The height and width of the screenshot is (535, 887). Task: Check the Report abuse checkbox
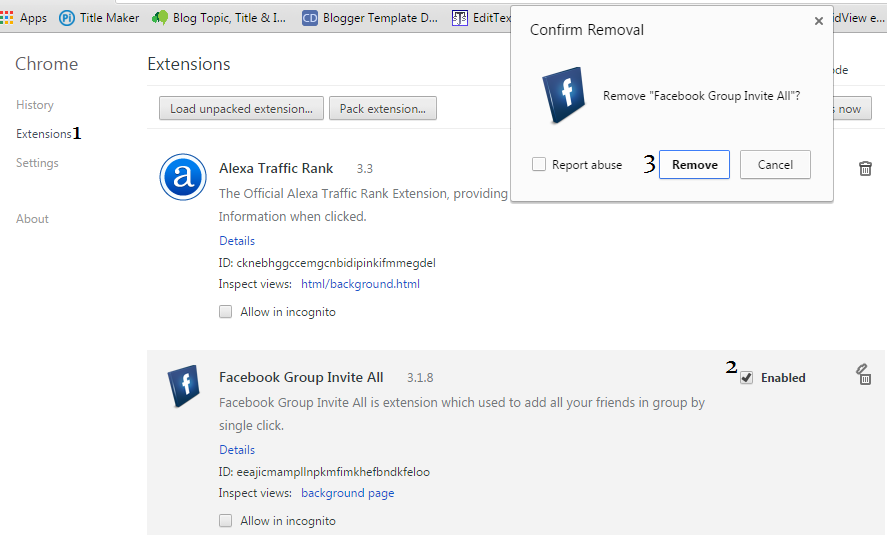click(539, 165)
